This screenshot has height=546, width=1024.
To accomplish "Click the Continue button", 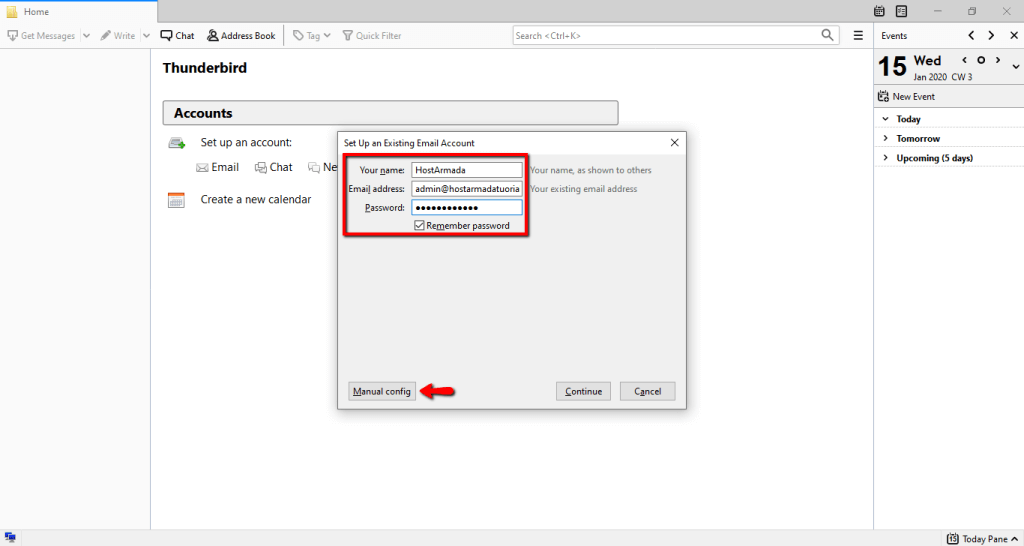I will coord(583,391).
